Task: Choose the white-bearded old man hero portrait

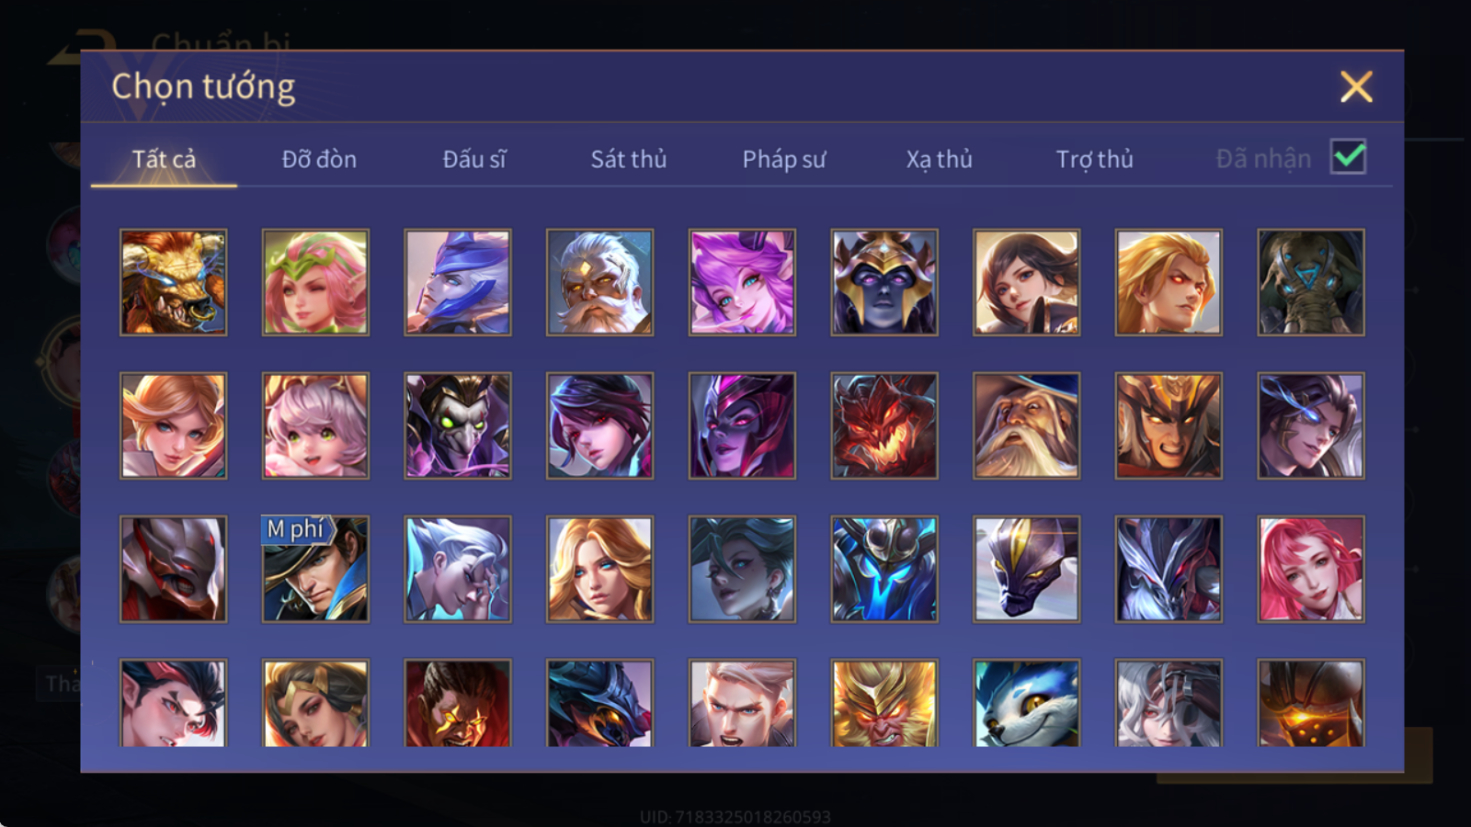Action: point(599,282)
